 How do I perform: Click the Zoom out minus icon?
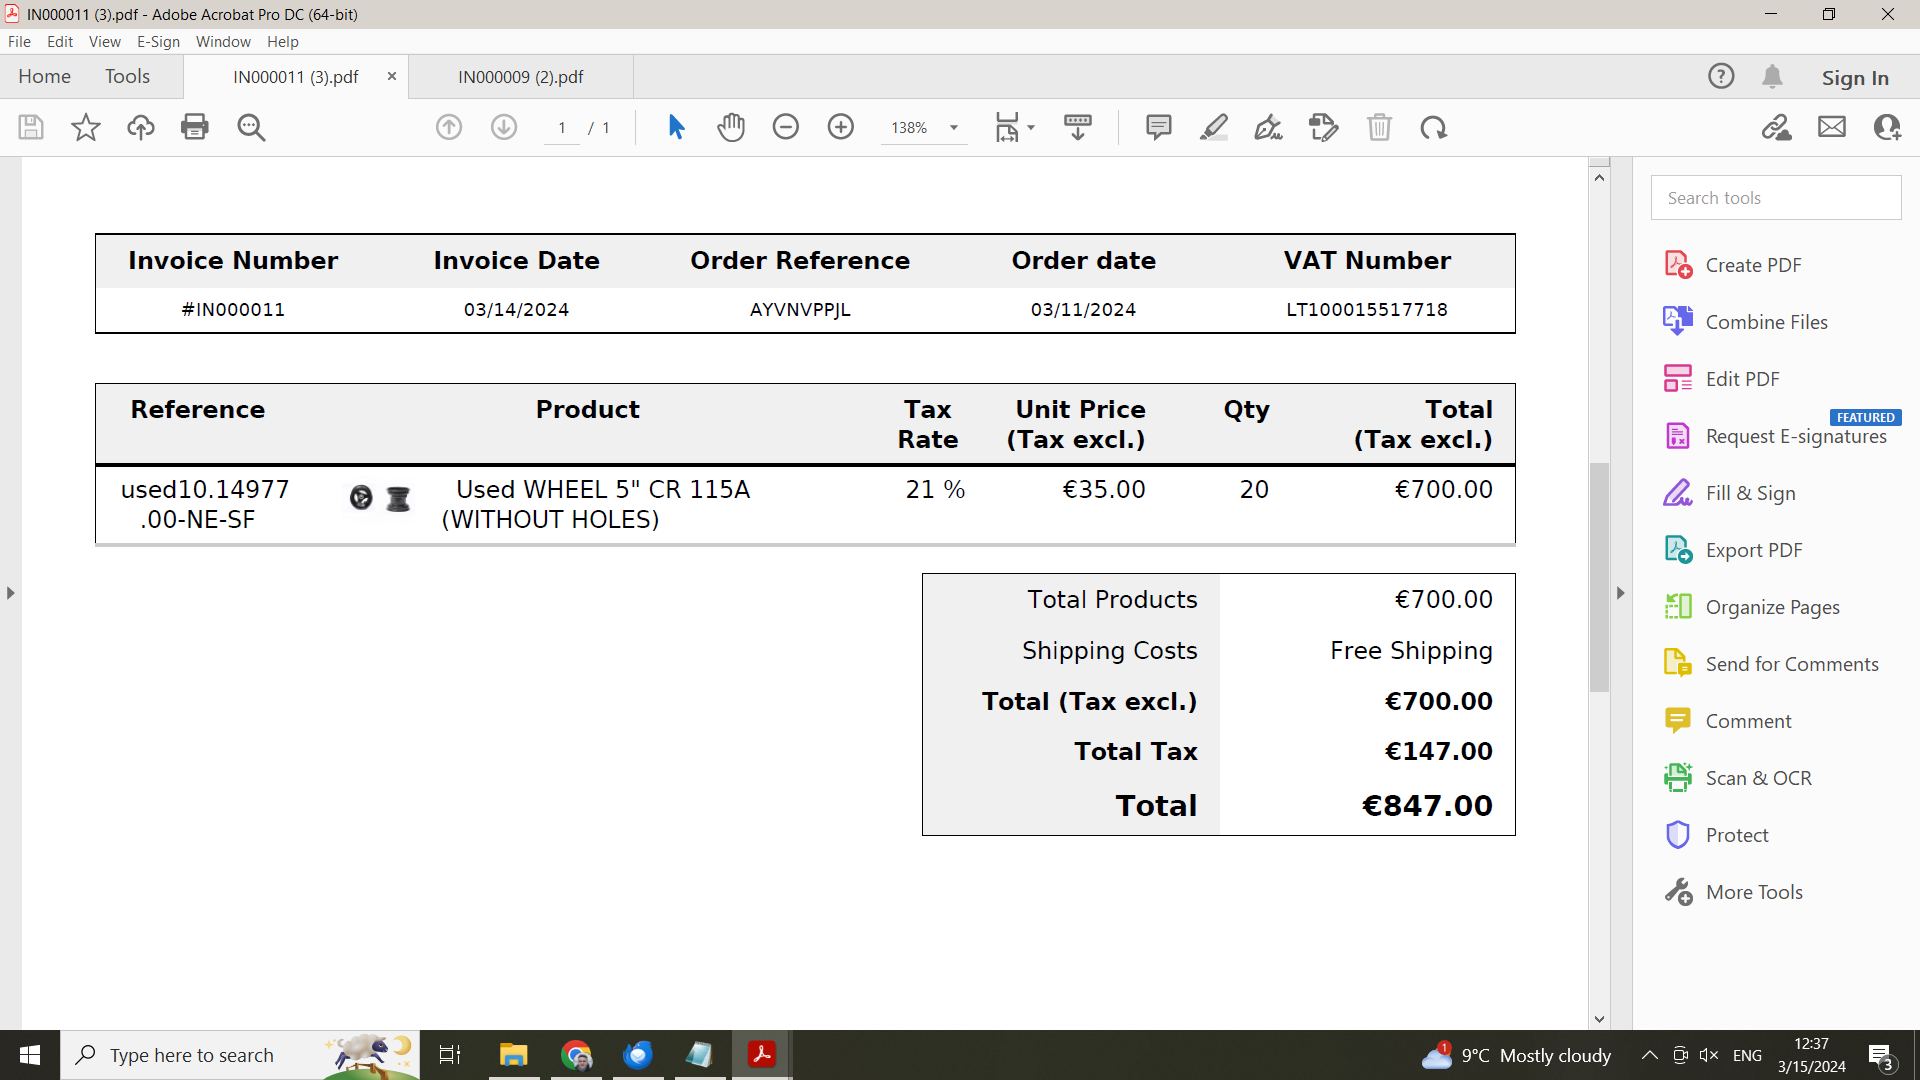pos(786,127)
